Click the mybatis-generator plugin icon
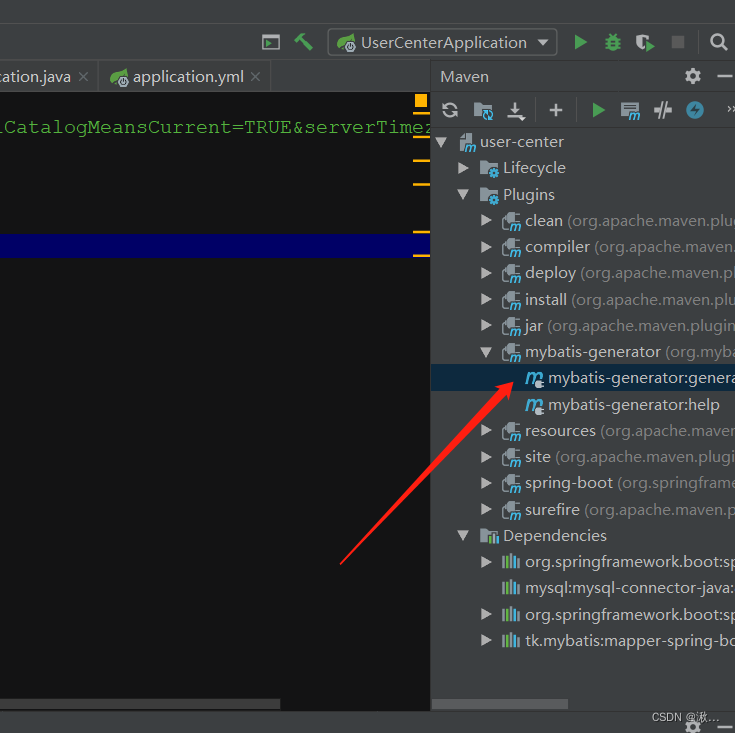The image size is (735, 733). click(511, 352)
